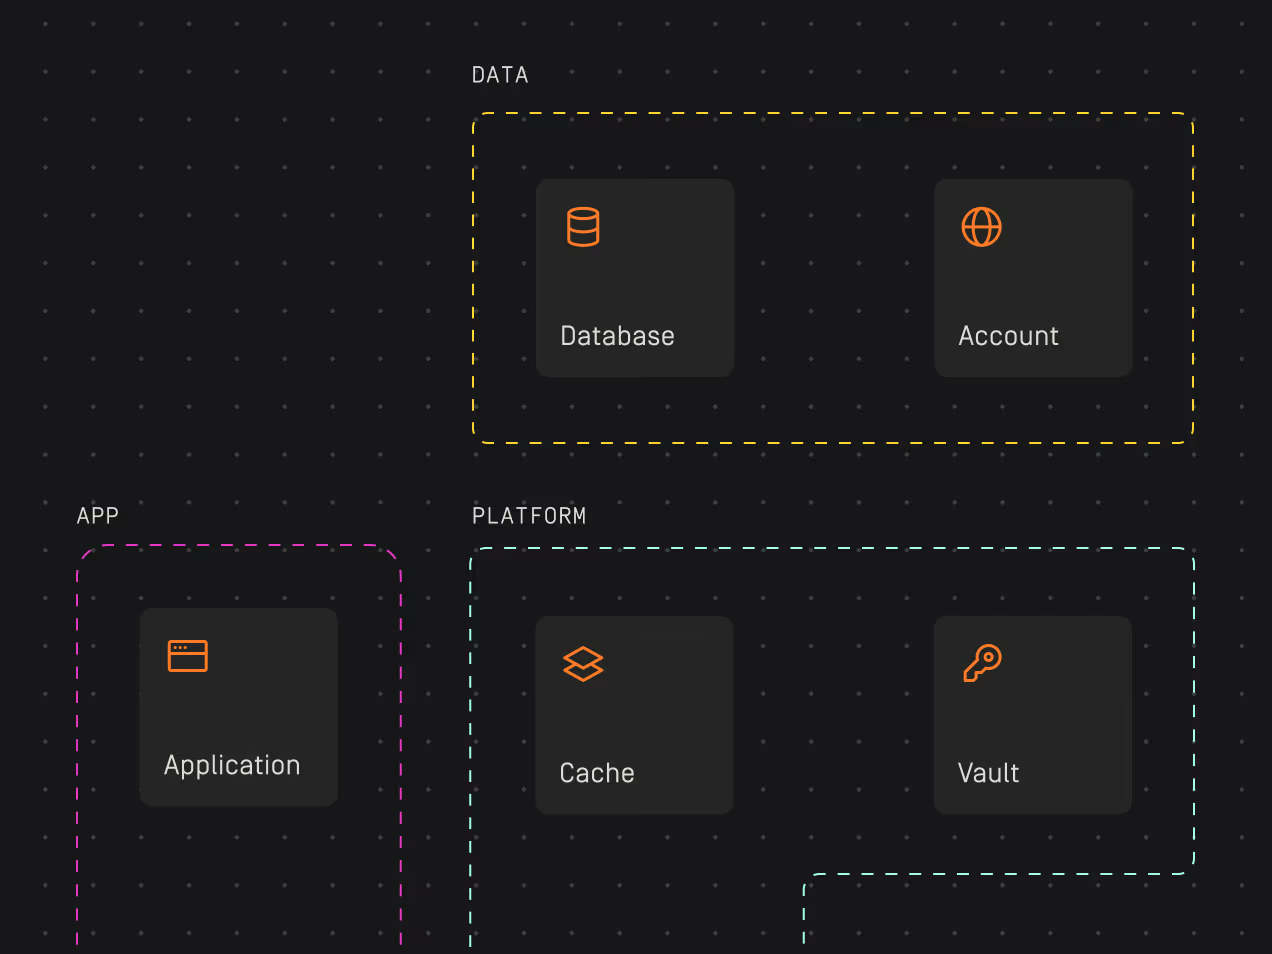Click the Application node card
The image size is (1272, 954).
point(238,707)
